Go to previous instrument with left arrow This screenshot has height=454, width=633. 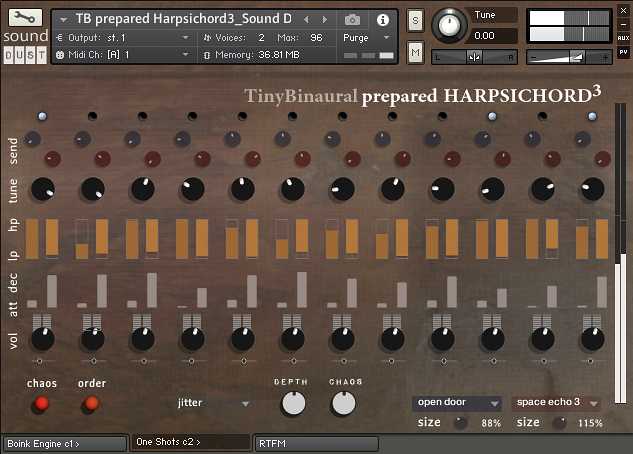[x=307, y=19]
